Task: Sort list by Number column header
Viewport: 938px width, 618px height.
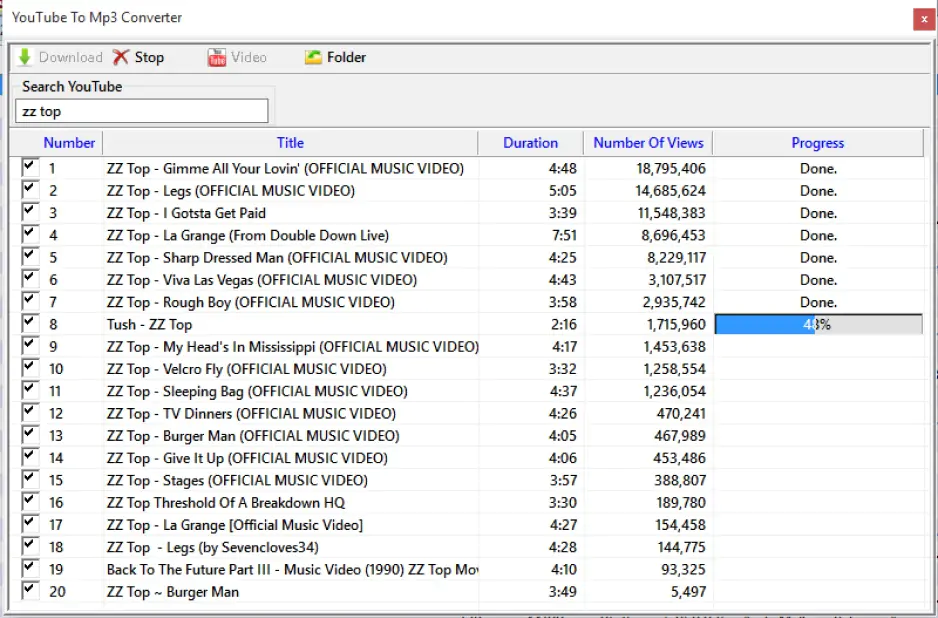Action: 69,143
